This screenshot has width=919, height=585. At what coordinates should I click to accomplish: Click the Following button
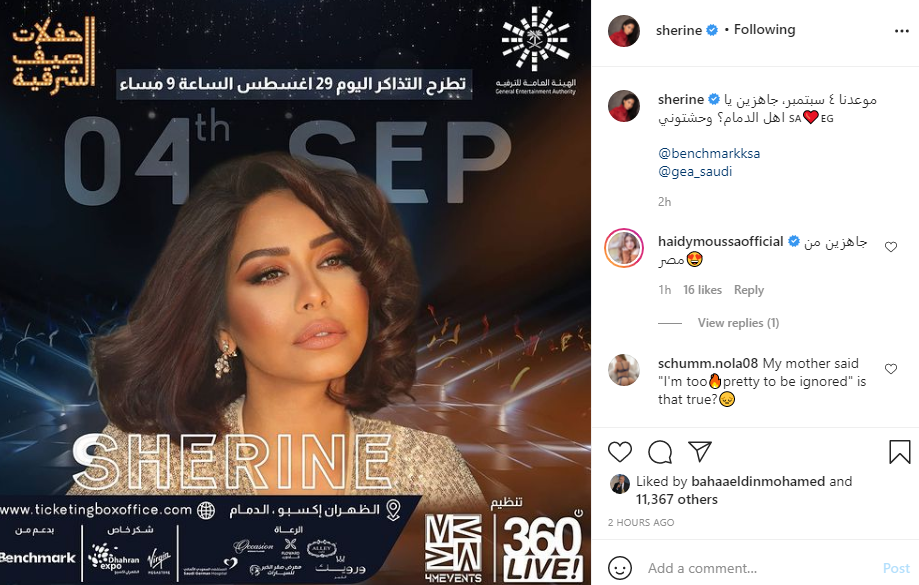[x=764, y=29]
